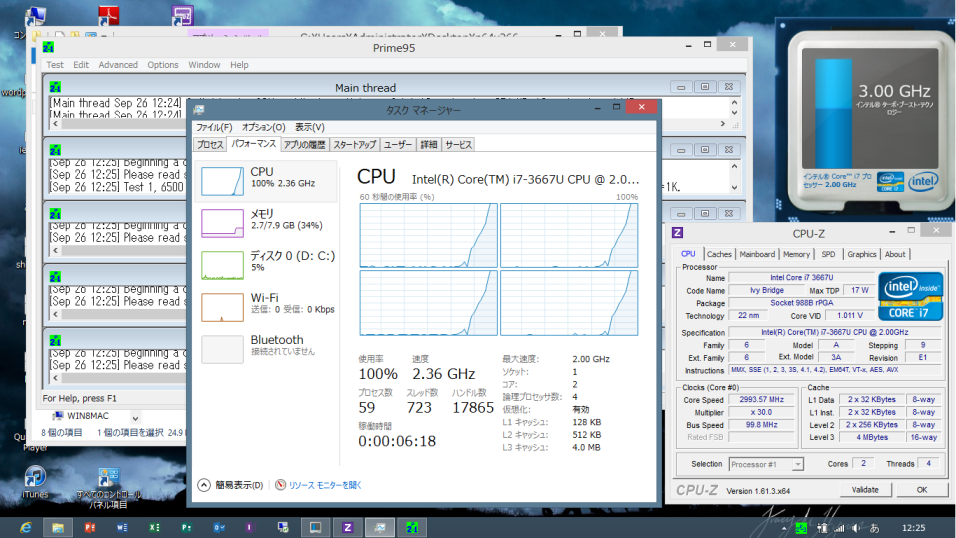Launch Excel from the taskbar
Image resolution: width=956 pixels, height=538 pixels.
pyautogui.click(x=154, y=528)
